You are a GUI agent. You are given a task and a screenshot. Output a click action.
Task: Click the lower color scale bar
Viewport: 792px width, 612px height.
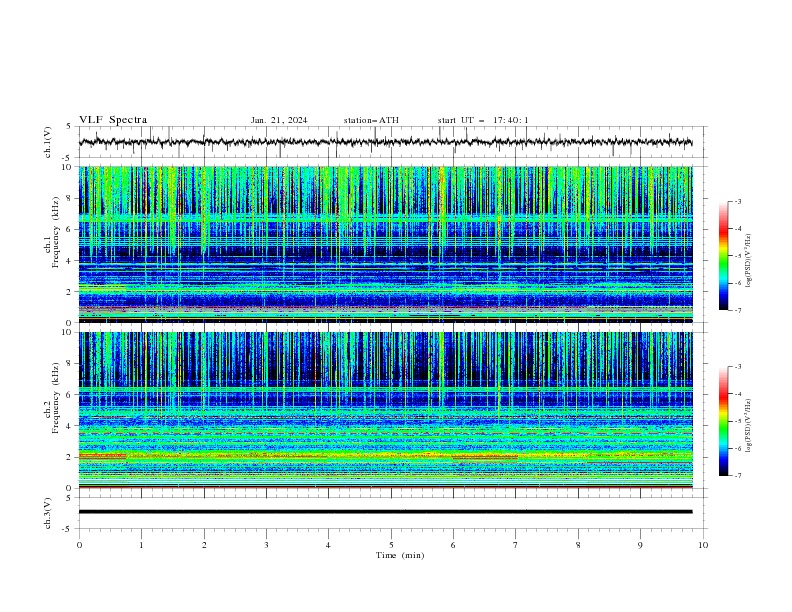click(x=723, y=421)
